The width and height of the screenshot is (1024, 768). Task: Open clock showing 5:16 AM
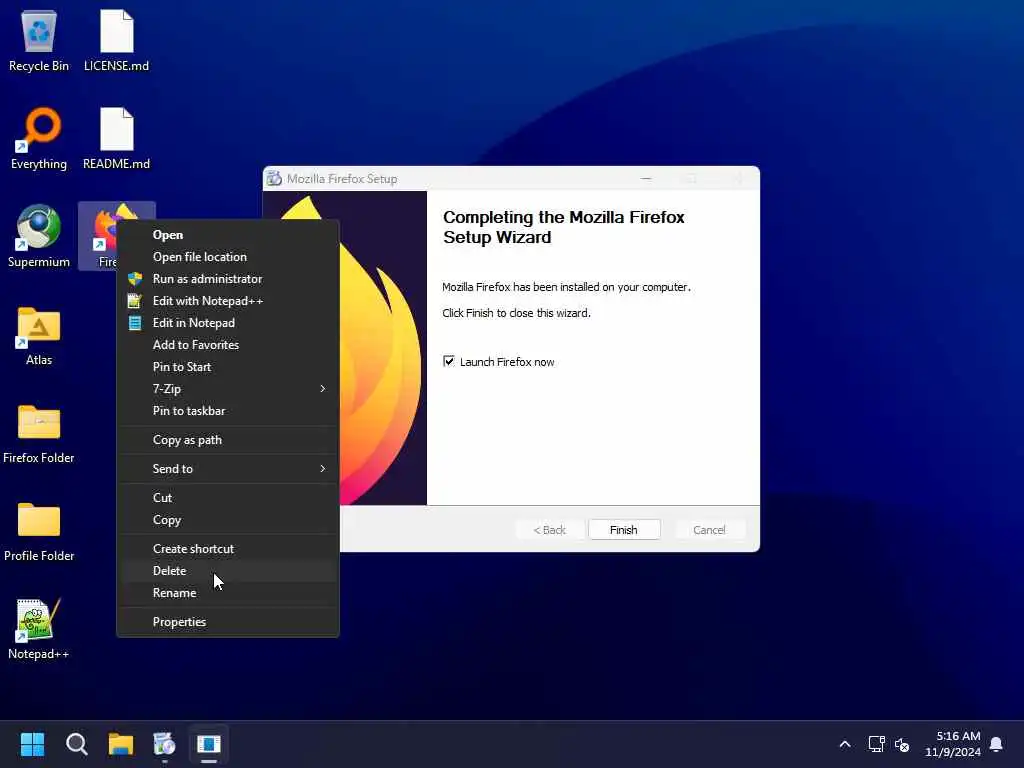click(x=953, y=744)
